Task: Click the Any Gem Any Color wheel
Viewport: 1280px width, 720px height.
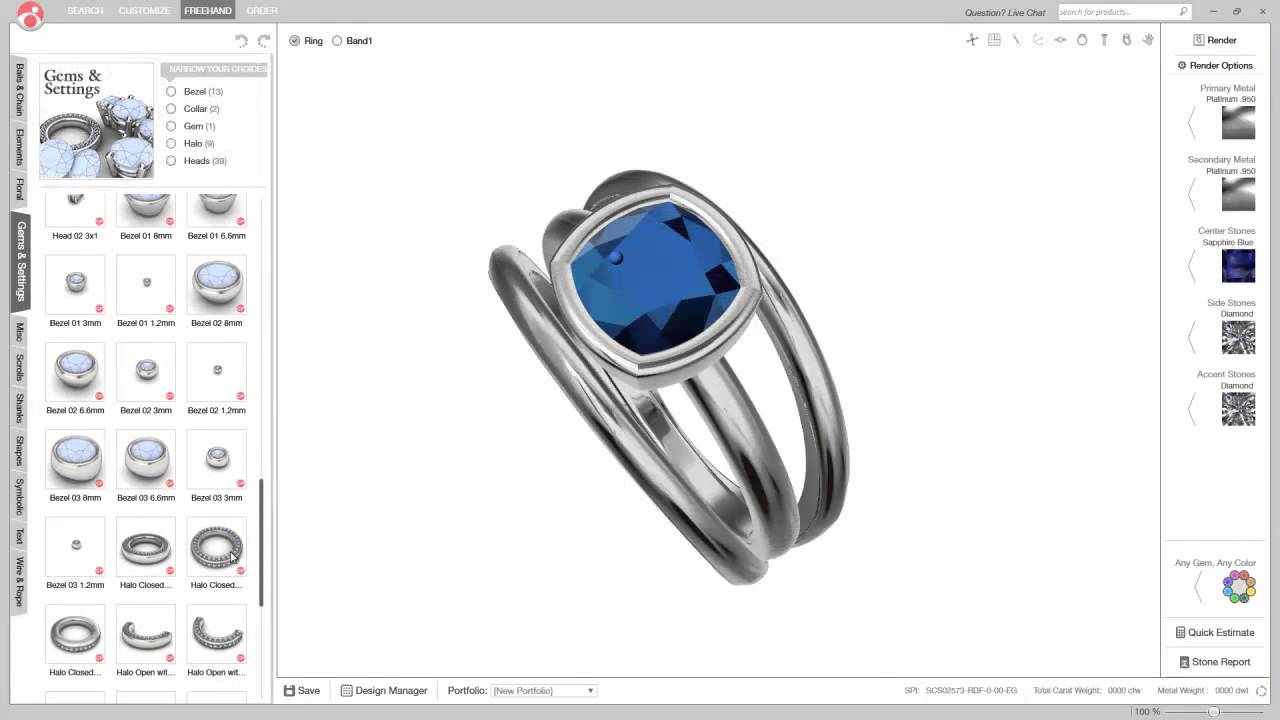Action: coord(1238,587)
